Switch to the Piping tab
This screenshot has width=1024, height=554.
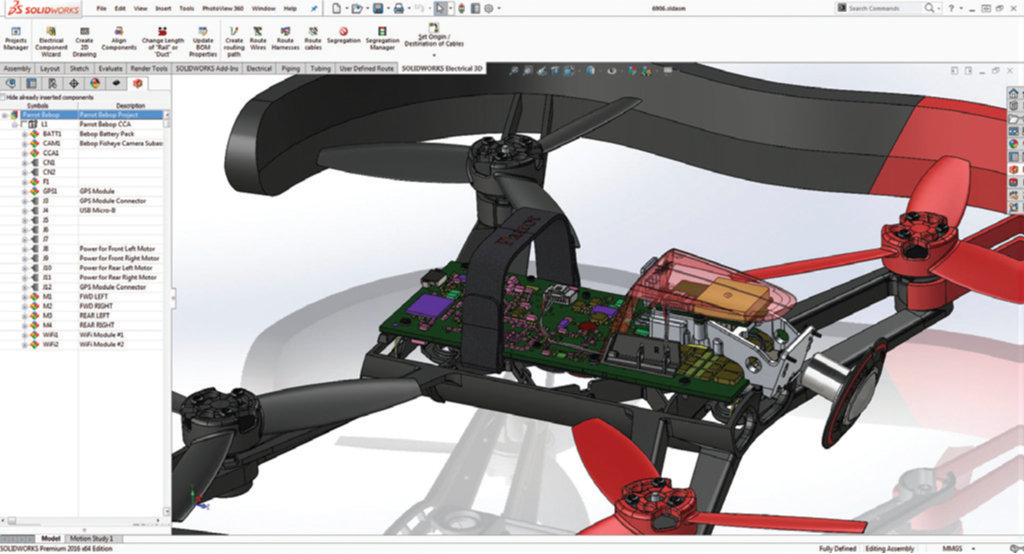point(289,69)
